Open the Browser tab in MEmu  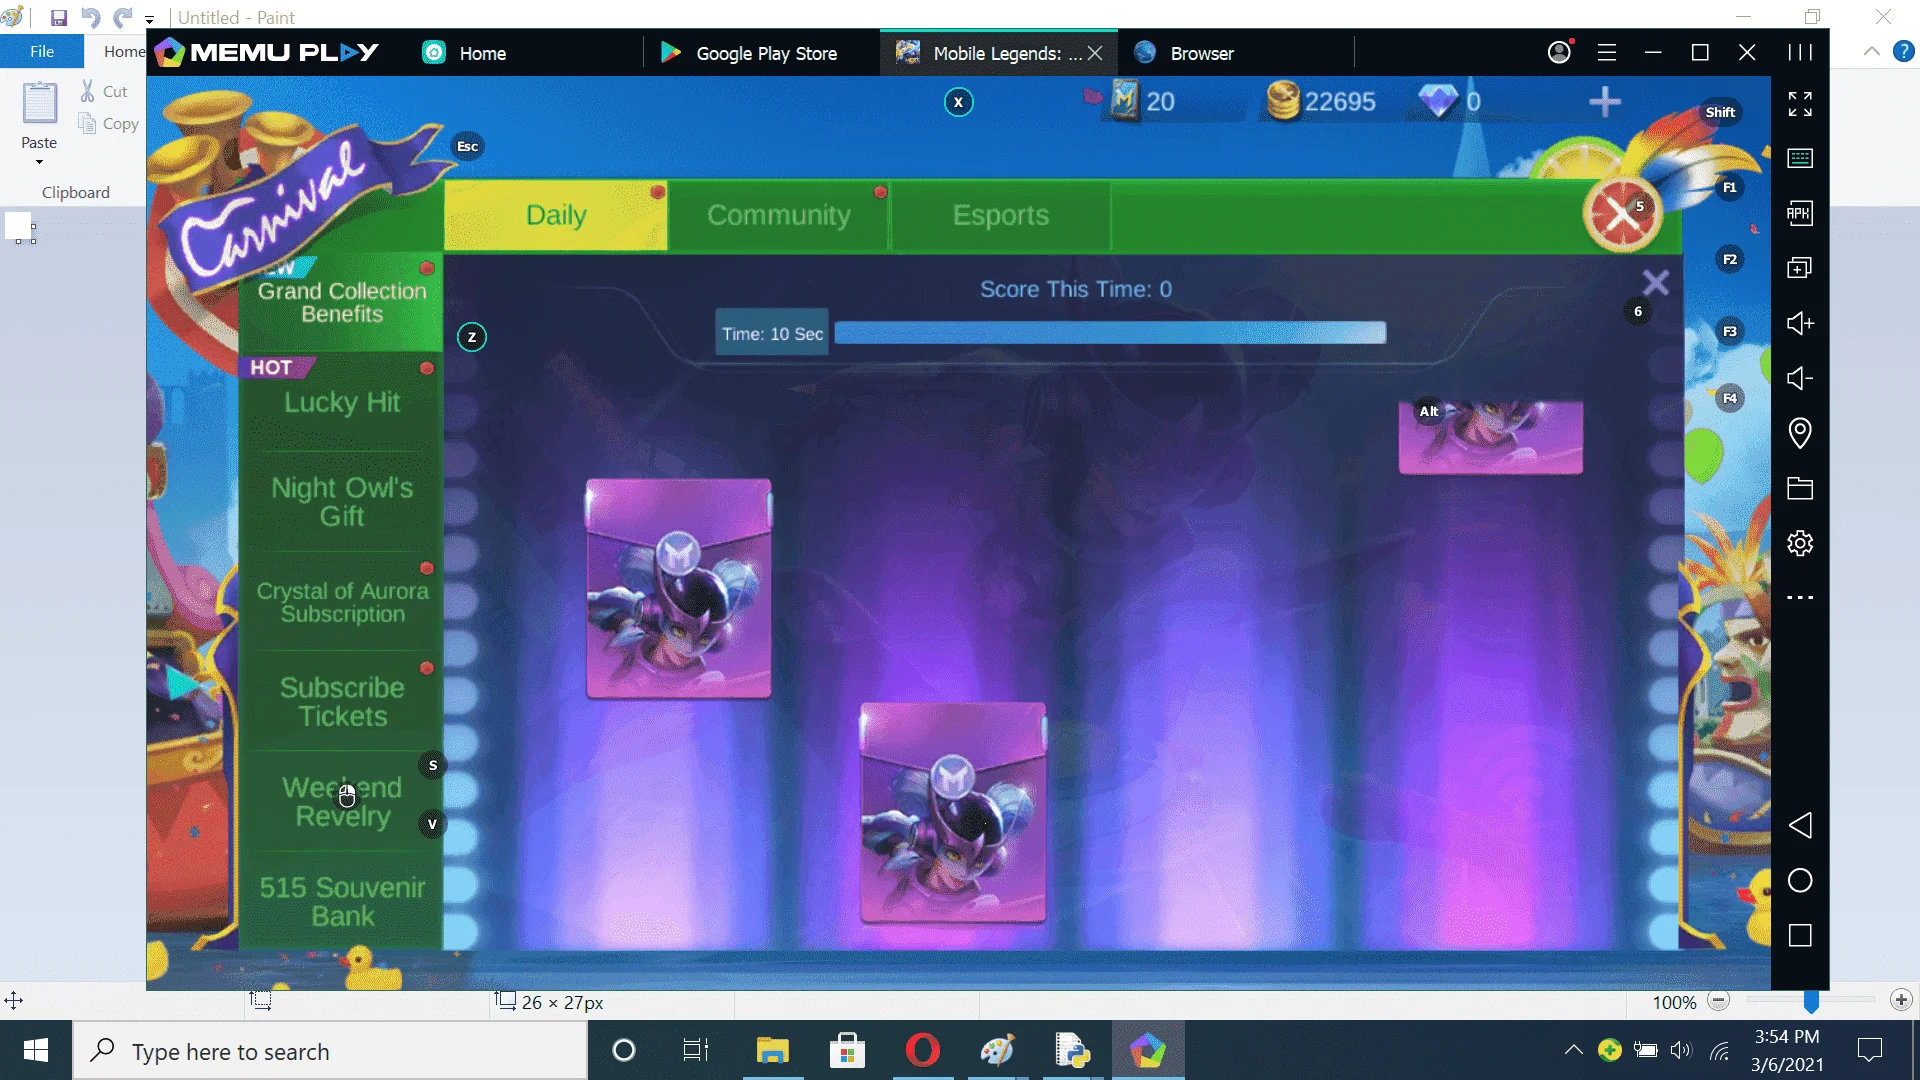pyautogui.click(x=1185, y=53)
